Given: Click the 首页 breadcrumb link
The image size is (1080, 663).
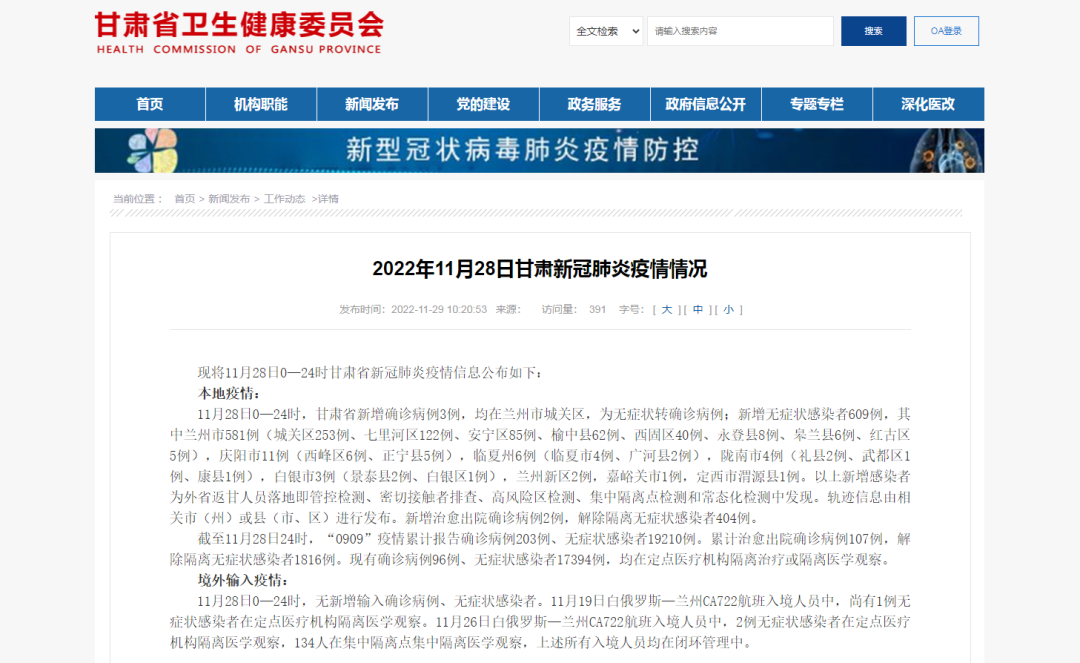Looking at the screenshot, I should pyautogui.click(x=185, y=199).
